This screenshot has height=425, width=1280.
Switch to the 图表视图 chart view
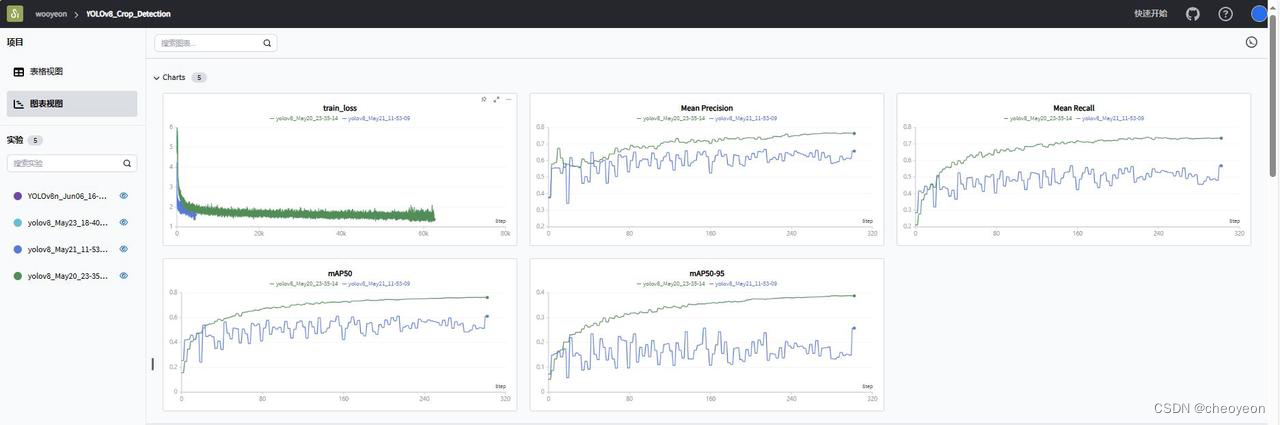coord(71,104)
